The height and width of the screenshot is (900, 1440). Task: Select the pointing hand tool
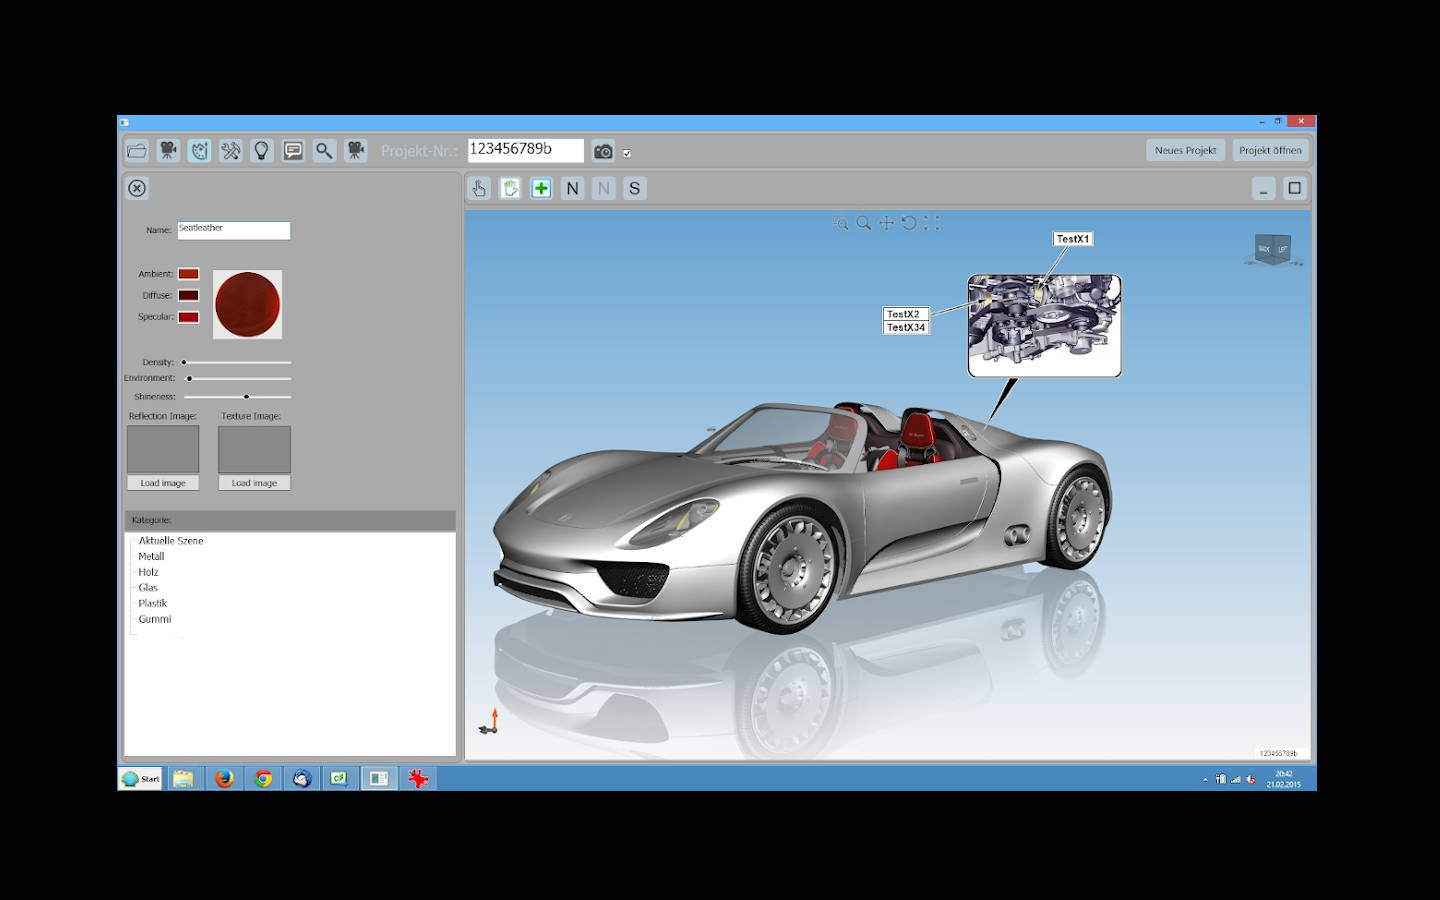pos(479,188)
